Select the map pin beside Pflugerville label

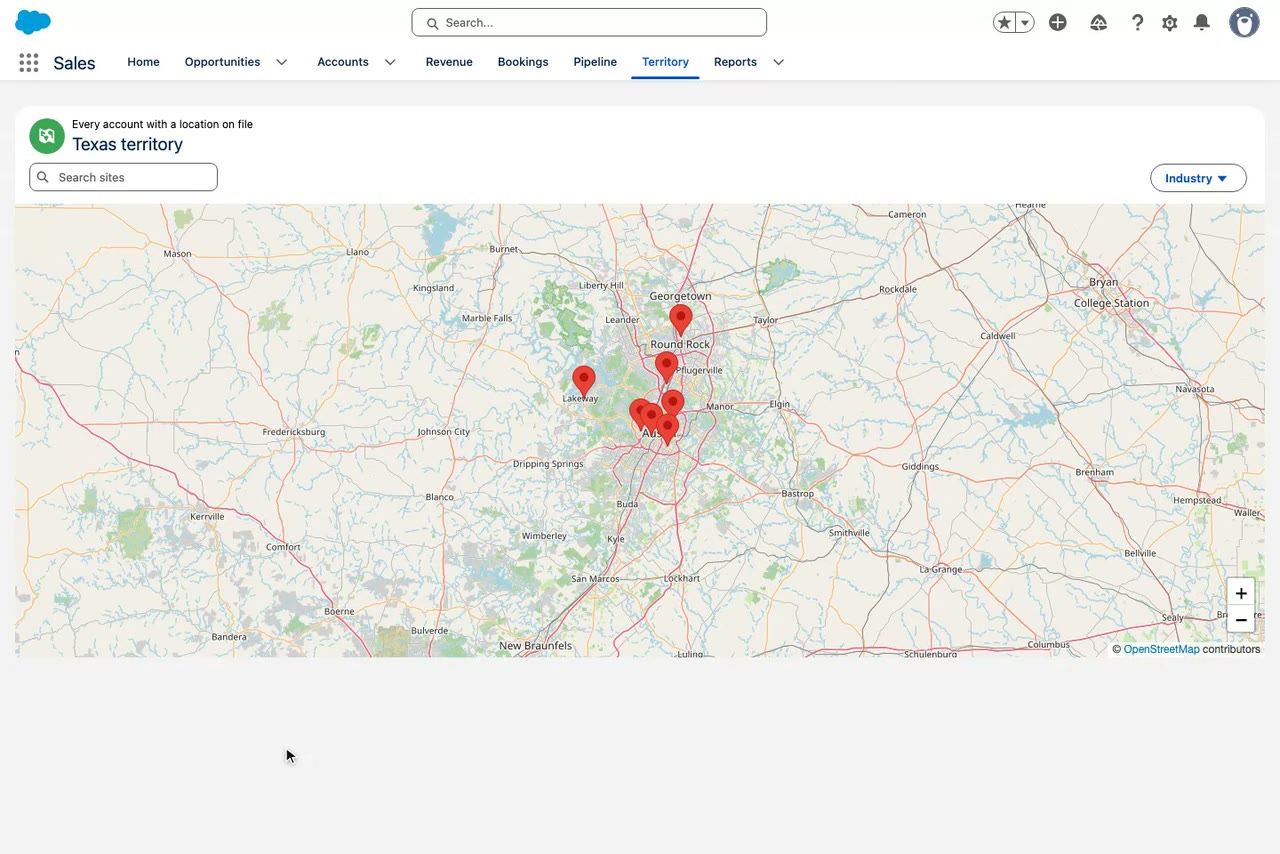[x=666, y=367]
